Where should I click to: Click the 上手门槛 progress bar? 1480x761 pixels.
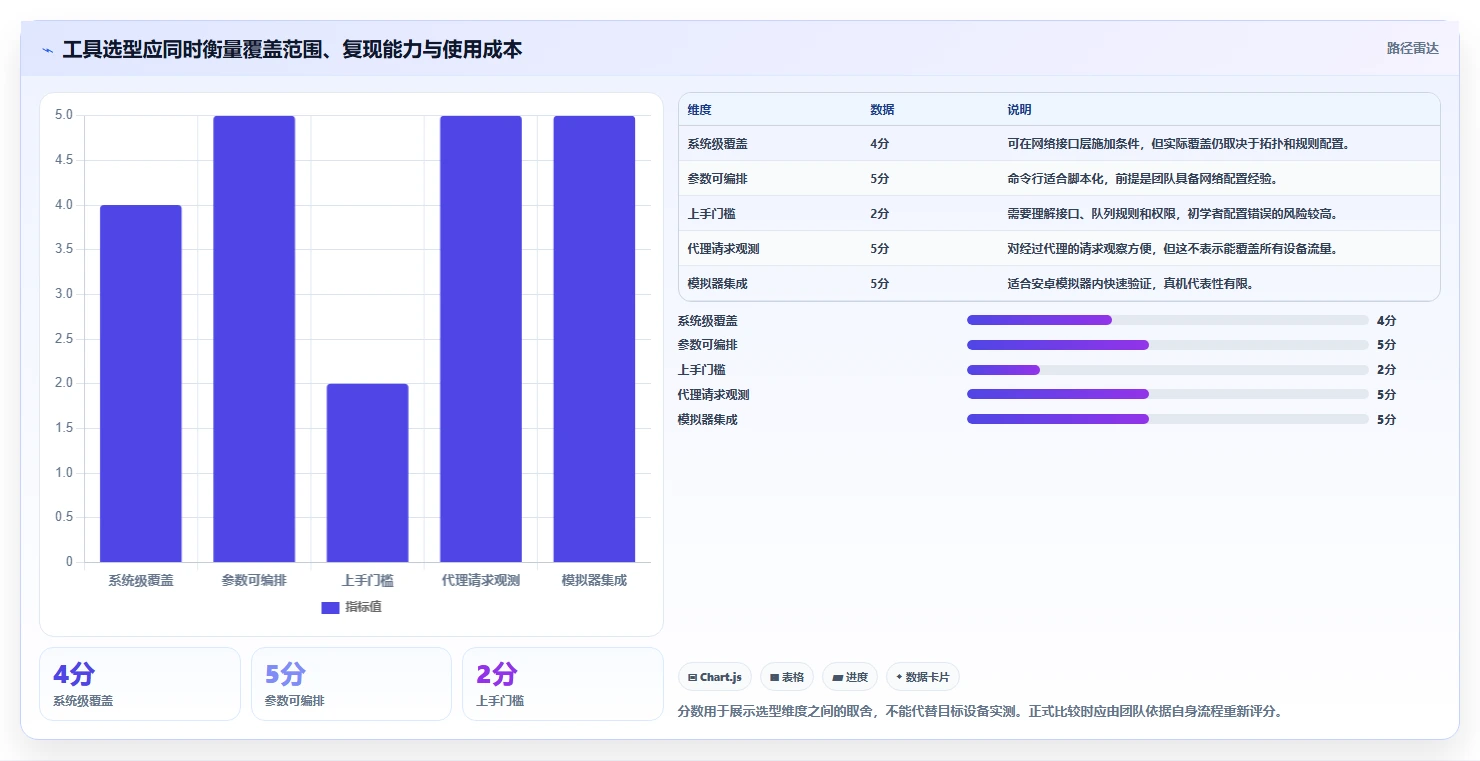point(1167,370)
